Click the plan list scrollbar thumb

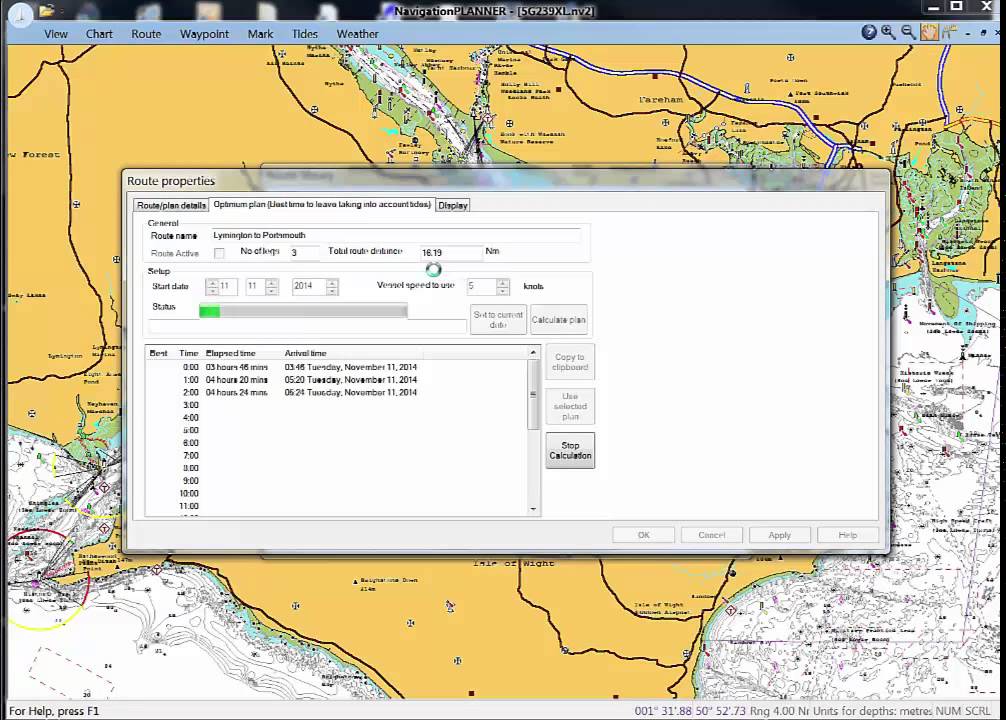(533, 394)
